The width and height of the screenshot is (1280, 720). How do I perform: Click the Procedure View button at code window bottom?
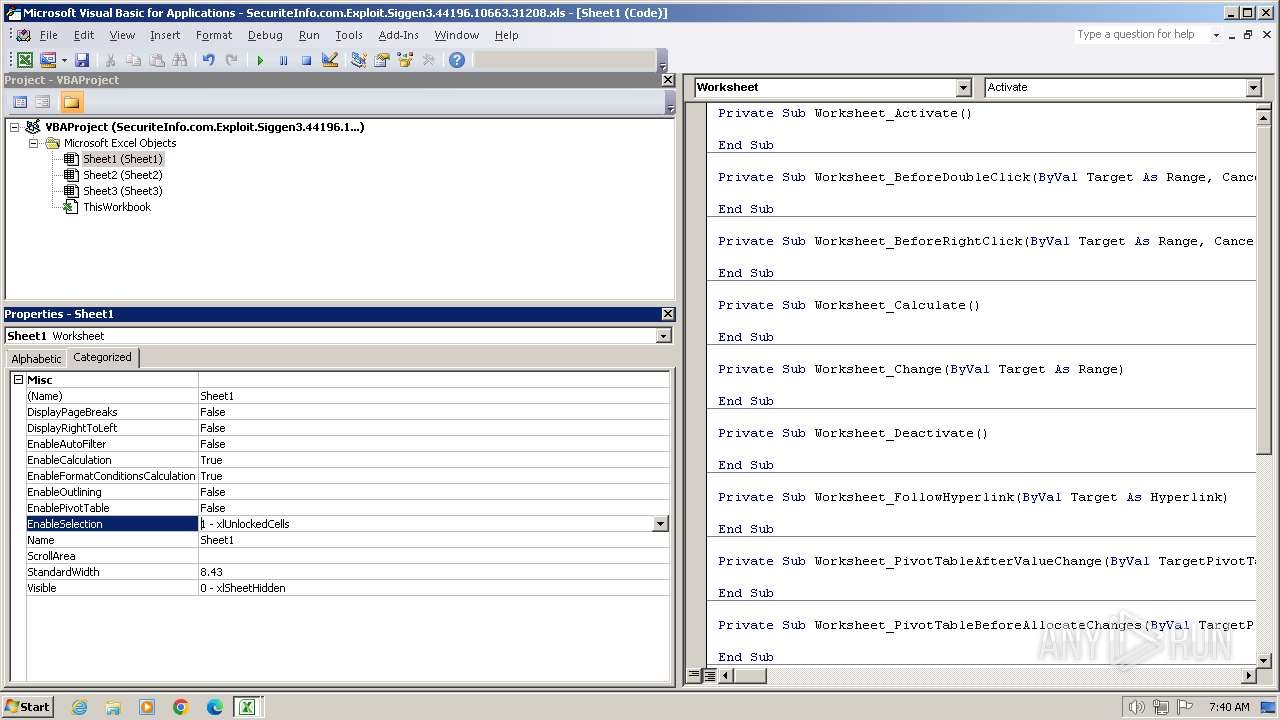click(x=694, y=675)
